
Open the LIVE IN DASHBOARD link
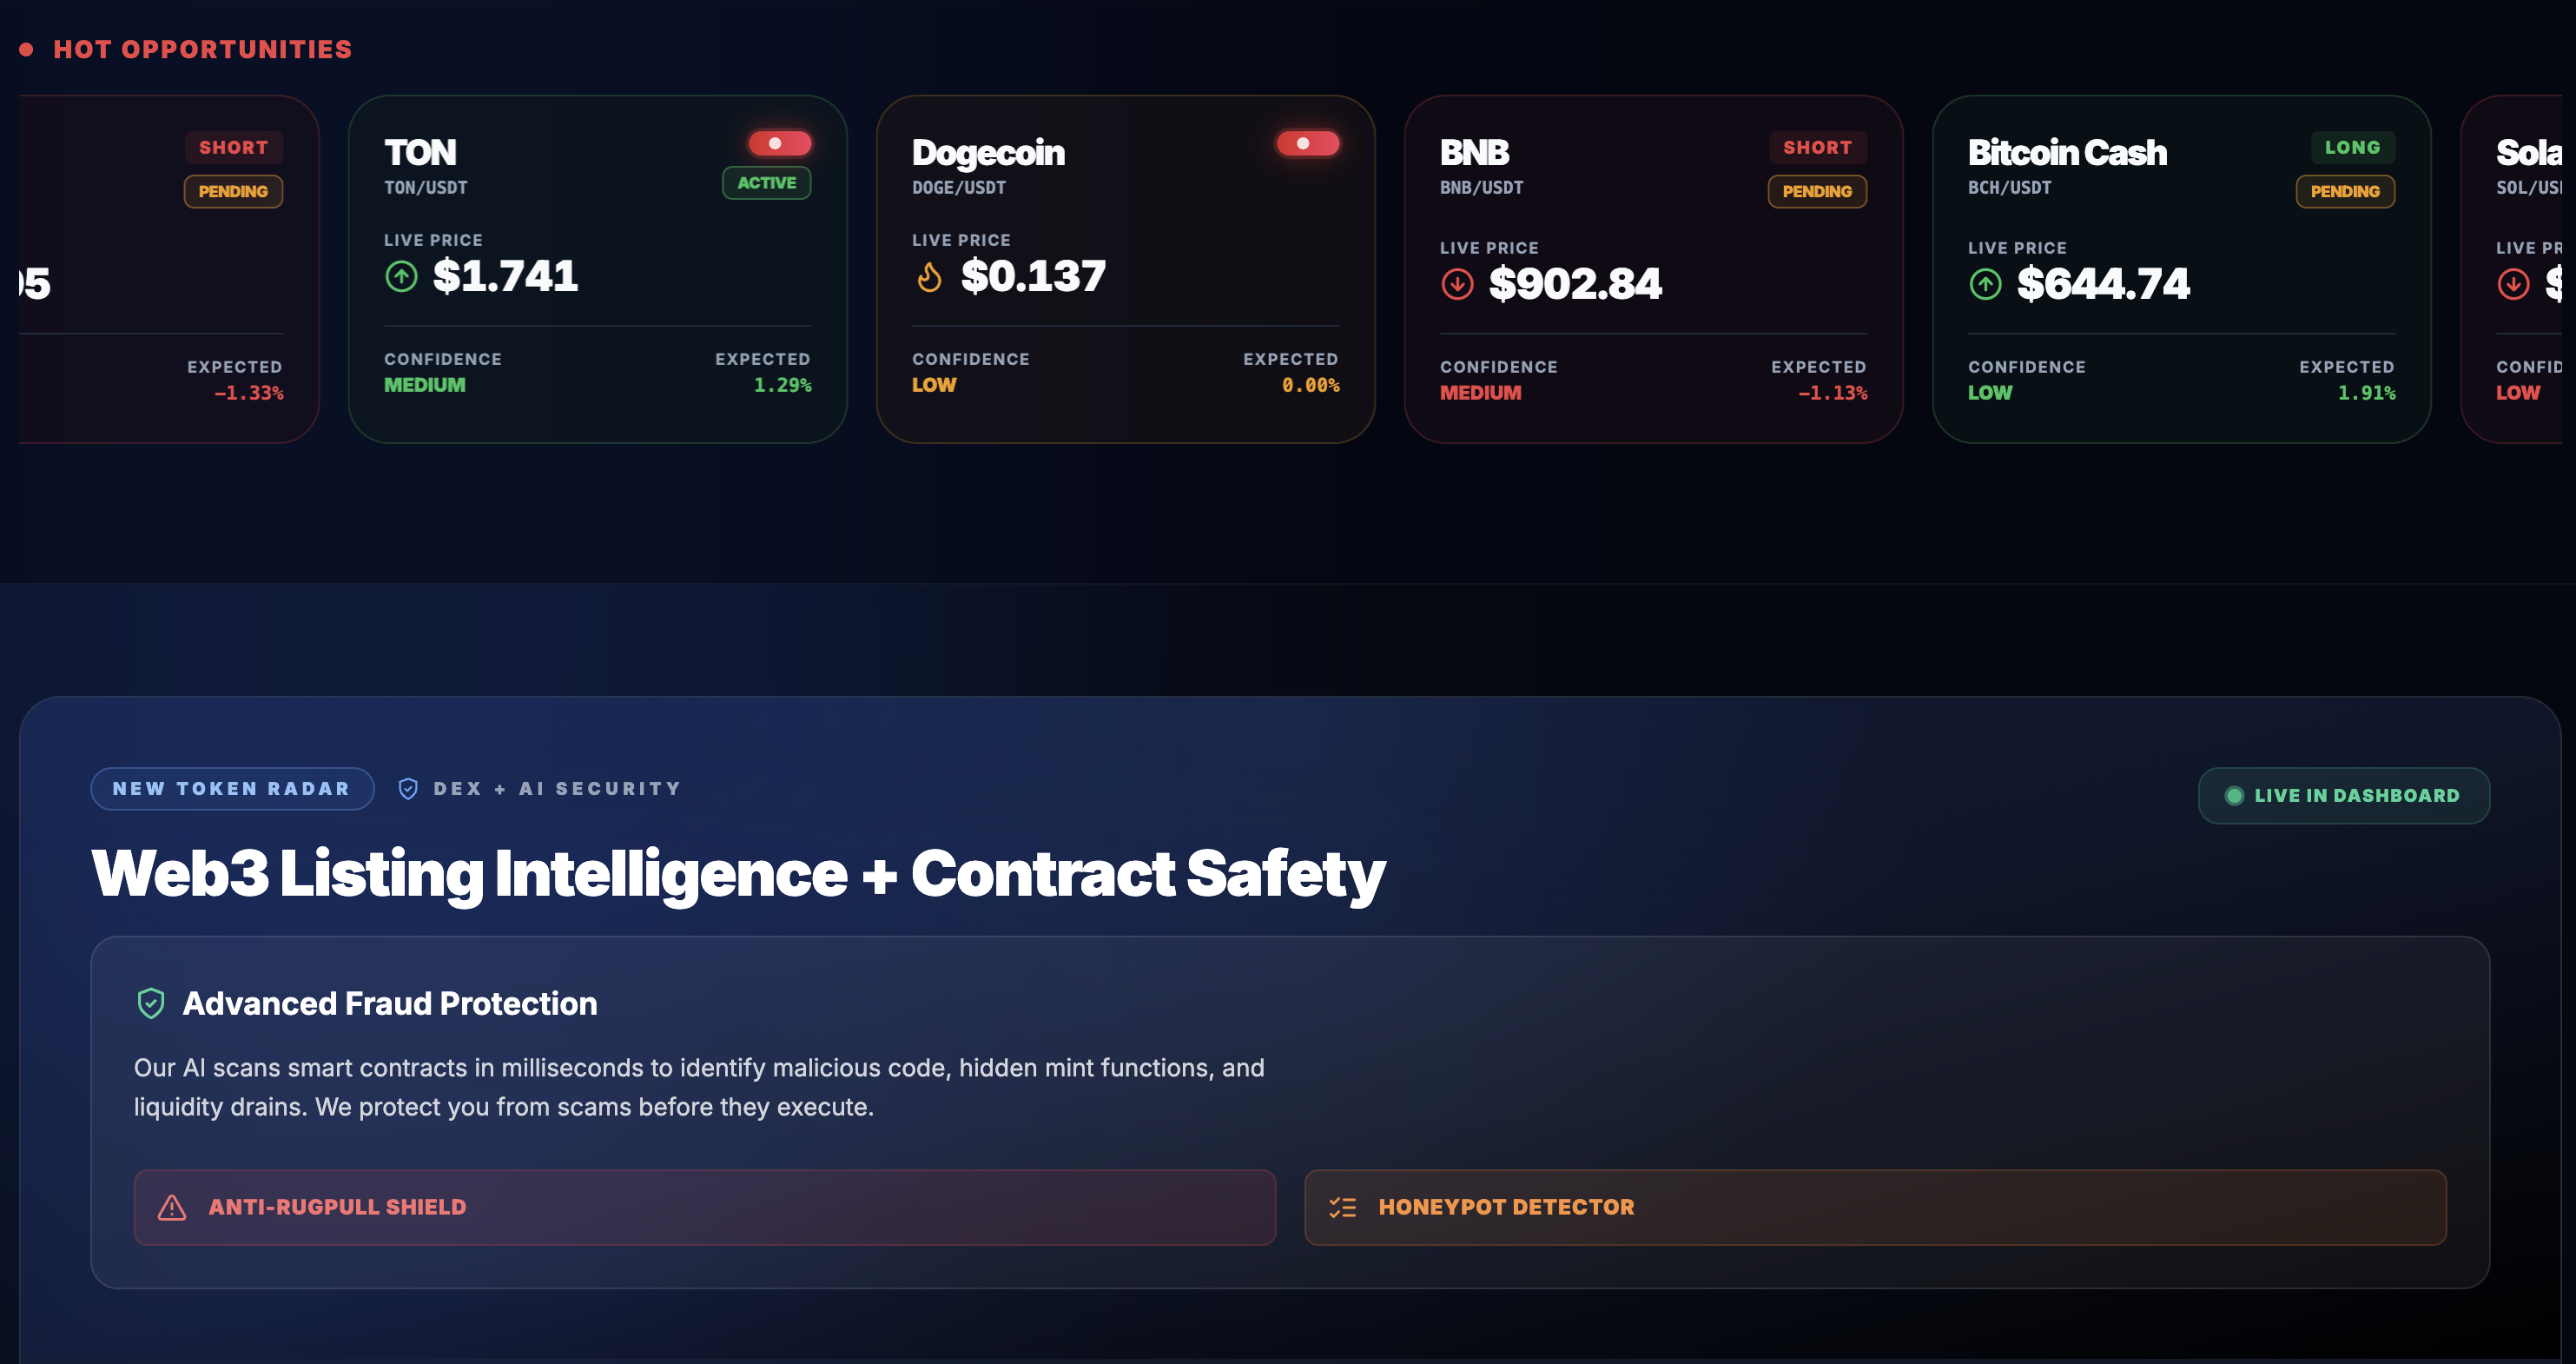(2344, 795)
